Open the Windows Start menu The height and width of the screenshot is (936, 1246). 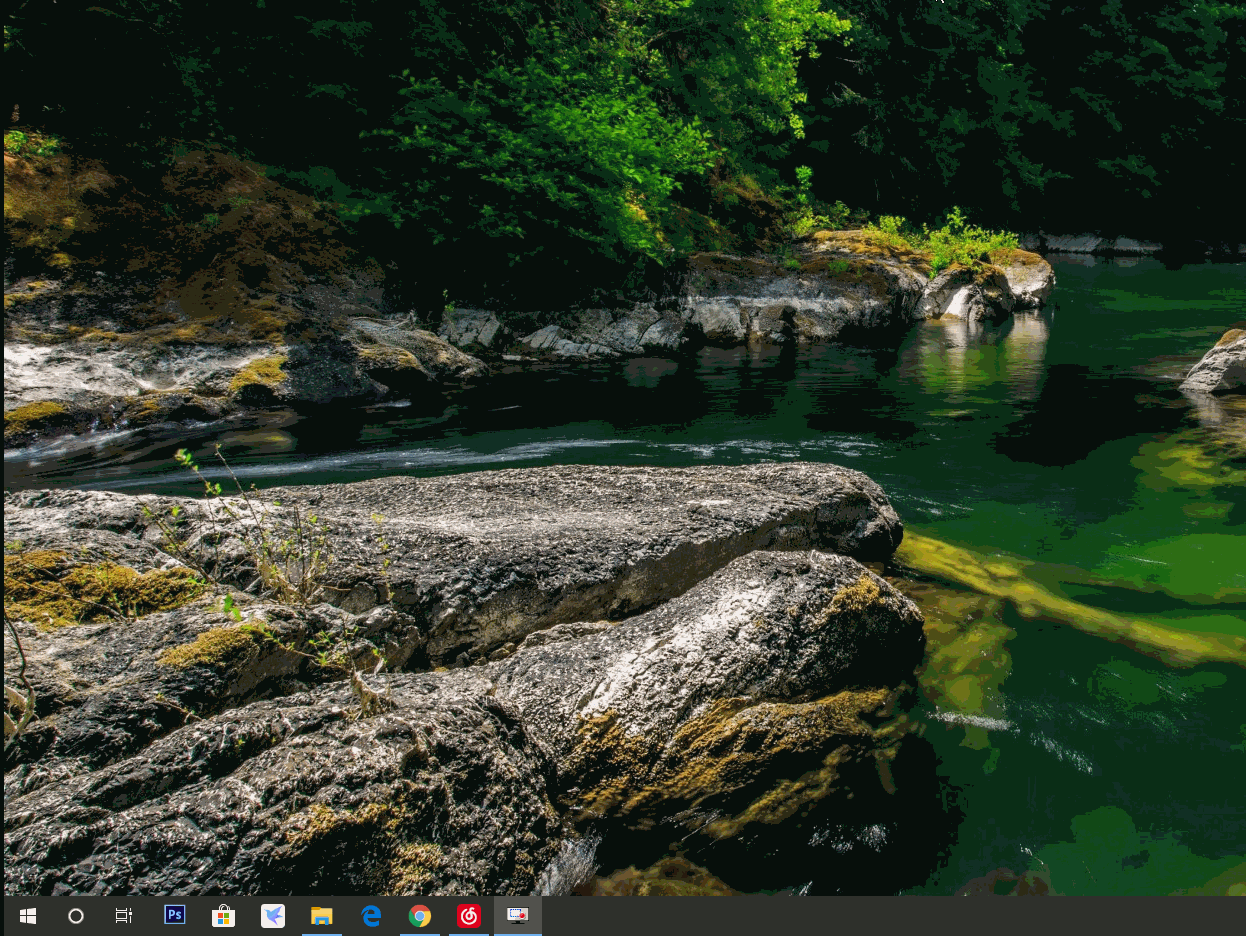[x=27, y=916]
